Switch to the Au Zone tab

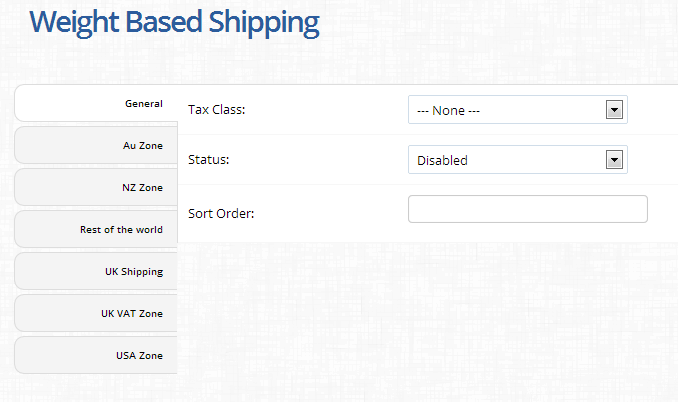[x=96, y=145]
